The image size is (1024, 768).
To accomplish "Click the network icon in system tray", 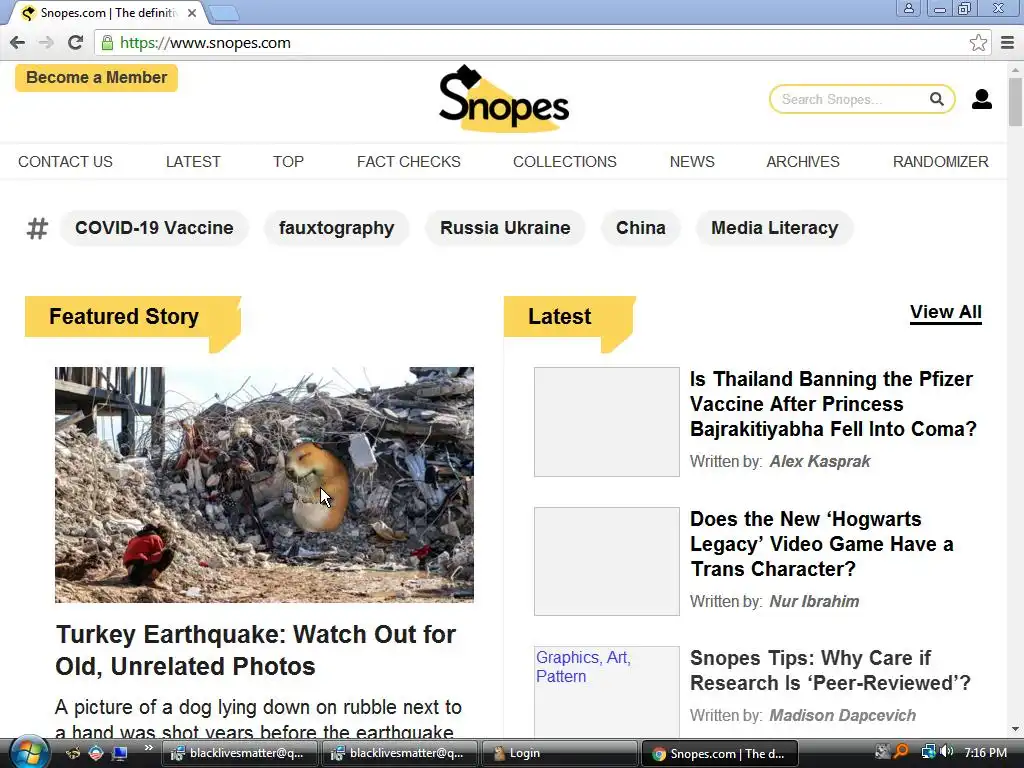I will (x=928, y=752).
